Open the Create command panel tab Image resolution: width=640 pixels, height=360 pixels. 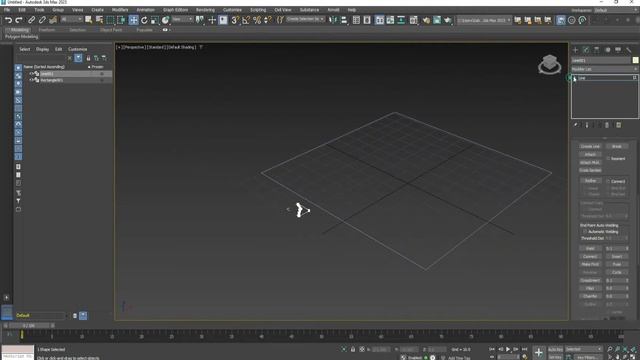tap(576, 50)
